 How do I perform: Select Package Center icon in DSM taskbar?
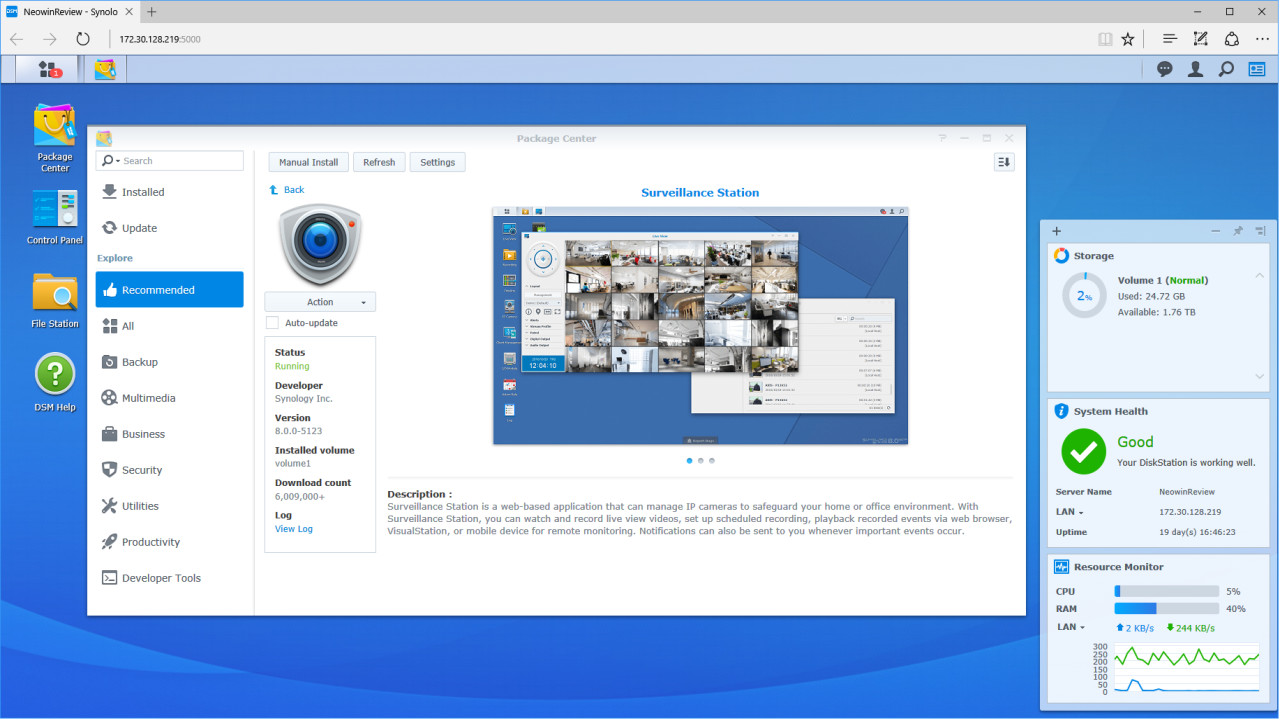point(104,69)
